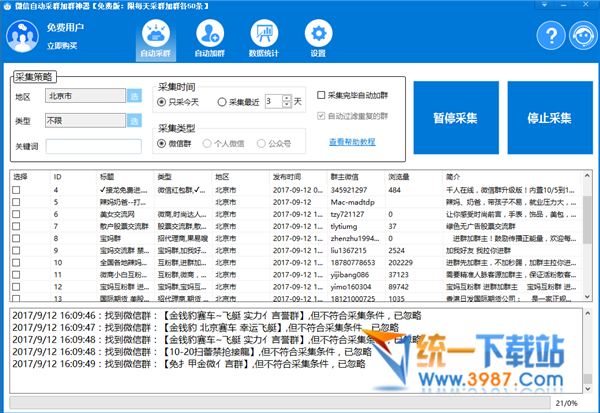
Task: Click title 美女交流网 in row 6
Action: [x=117, y=214]
